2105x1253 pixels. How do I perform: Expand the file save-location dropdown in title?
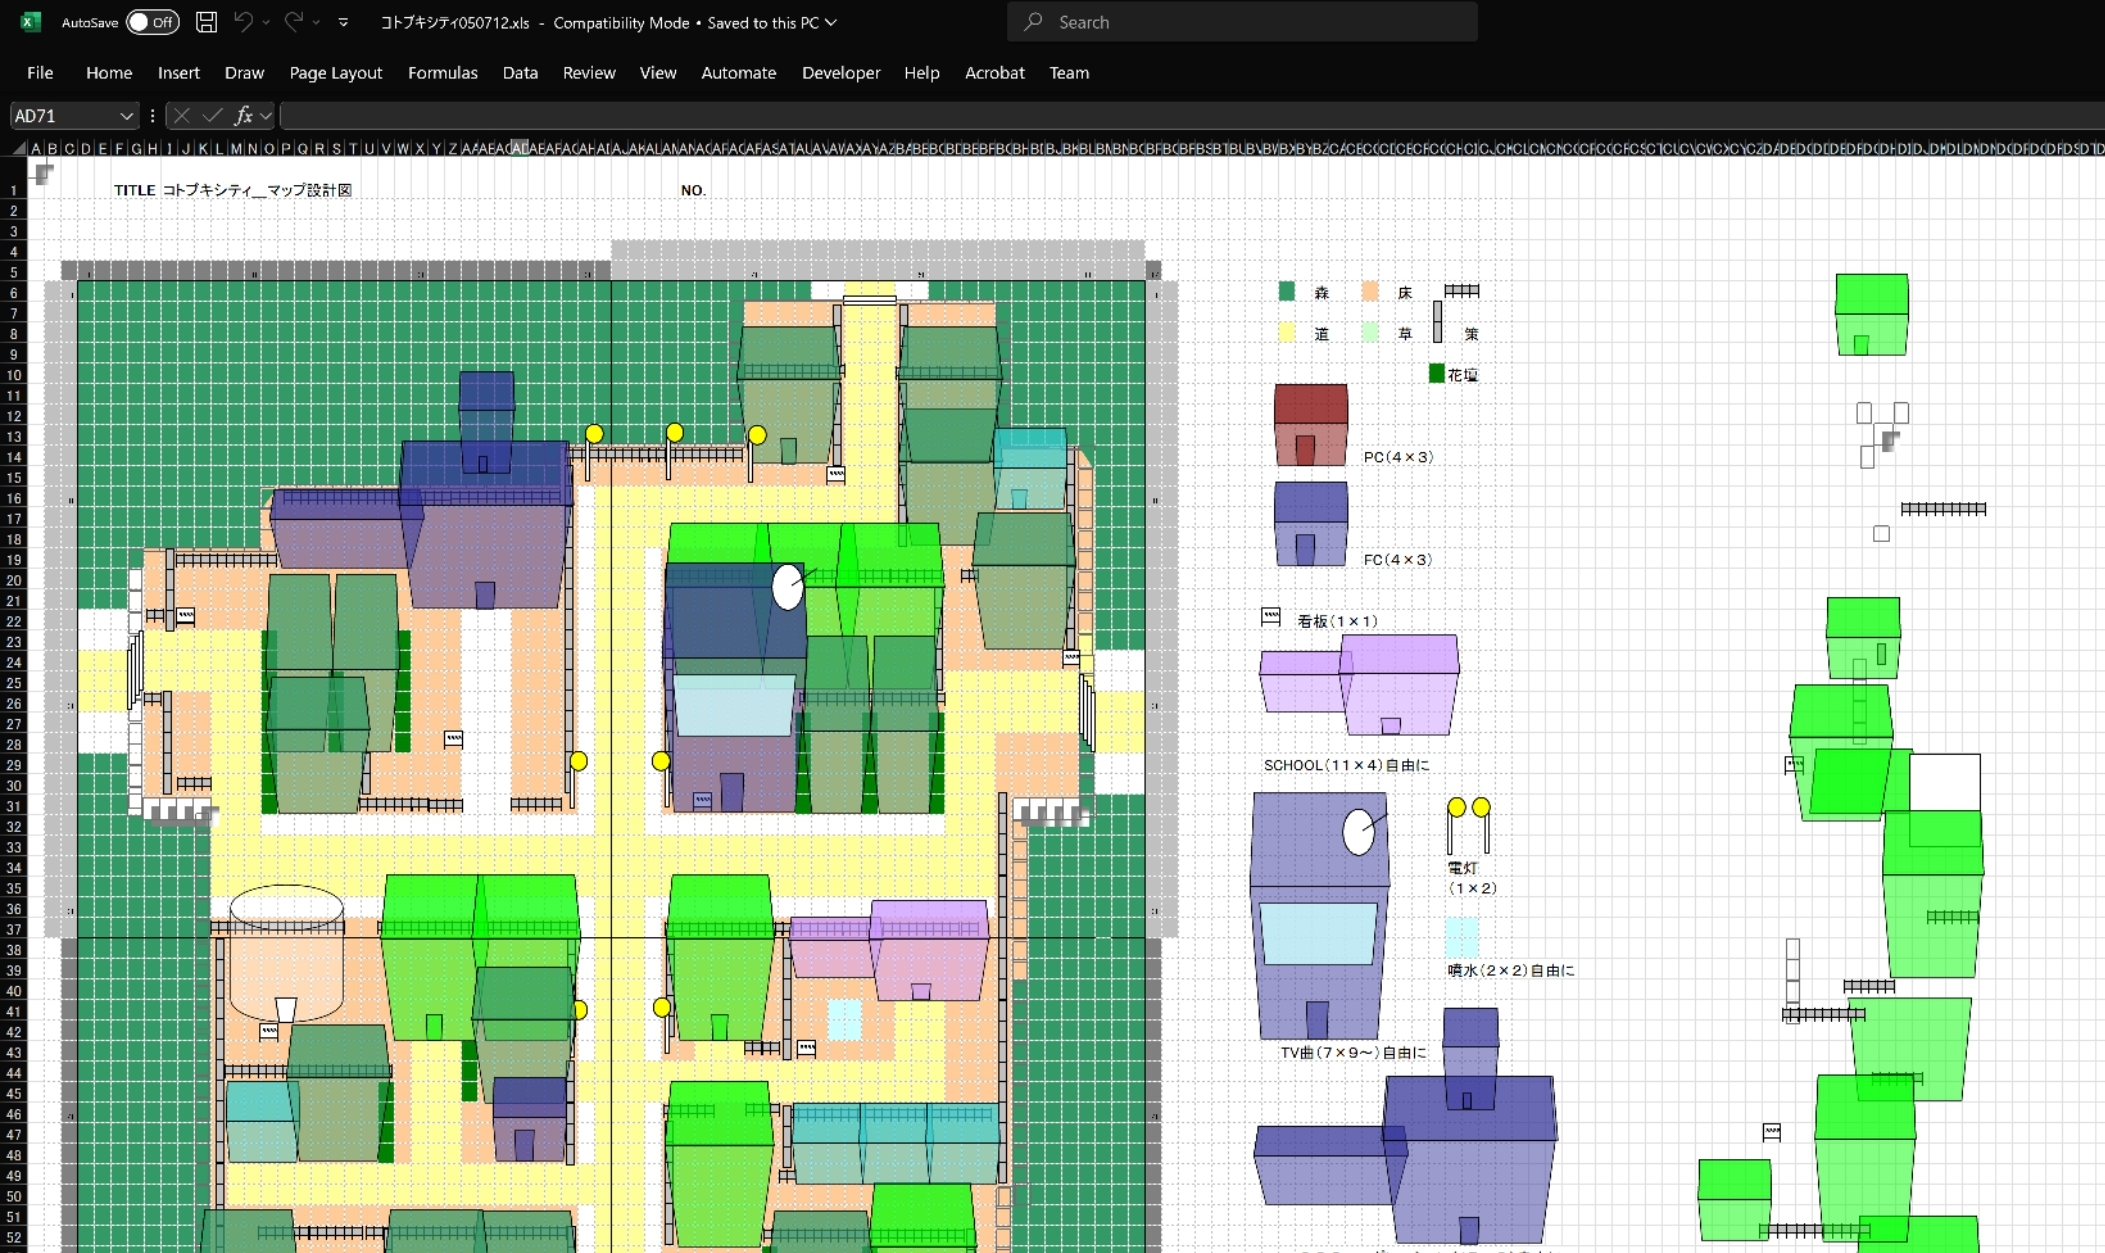[831, 22]
